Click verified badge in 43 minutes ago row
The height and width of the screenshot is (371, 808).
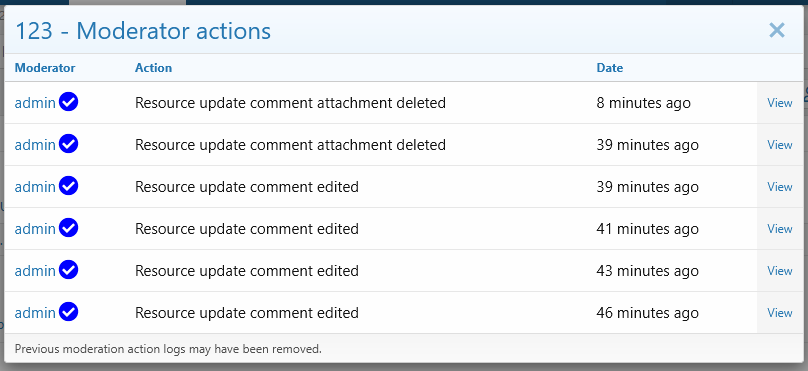(69, 270)
